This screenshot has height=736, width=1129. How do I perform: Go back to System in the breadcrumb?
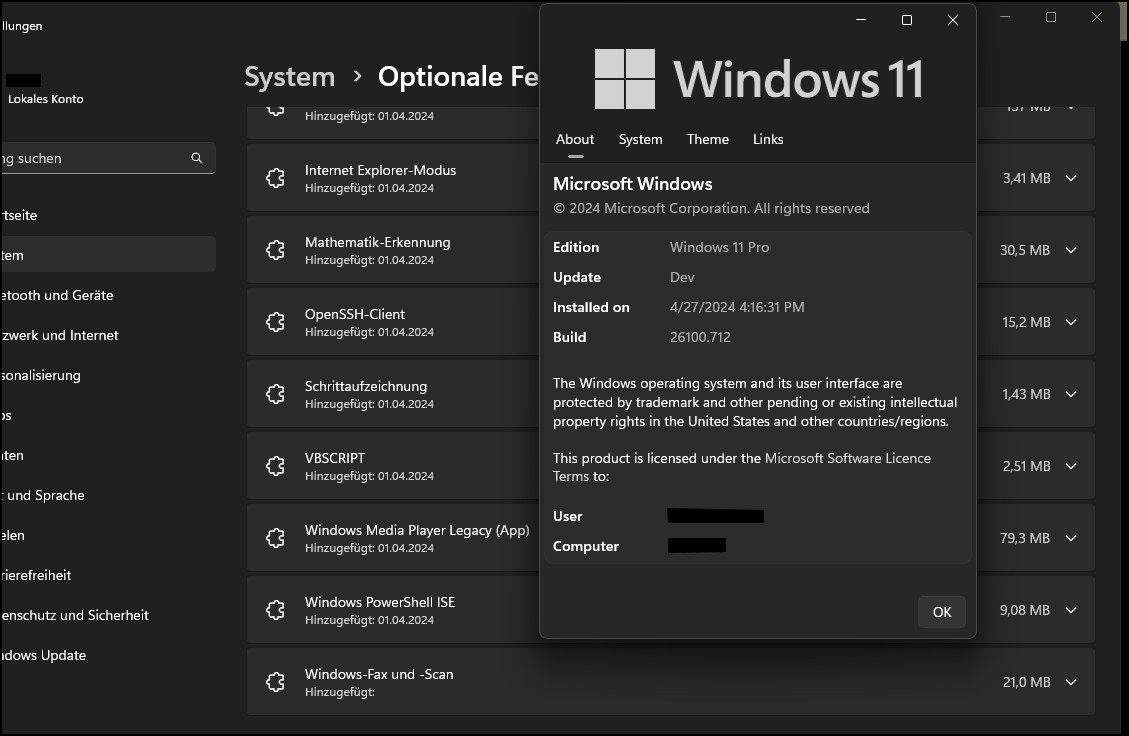(289, 76)
